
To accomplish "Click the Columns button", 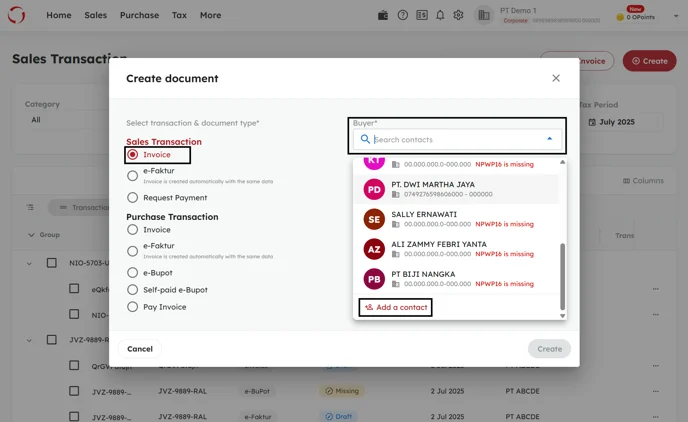I will click(x=643, y=181).
